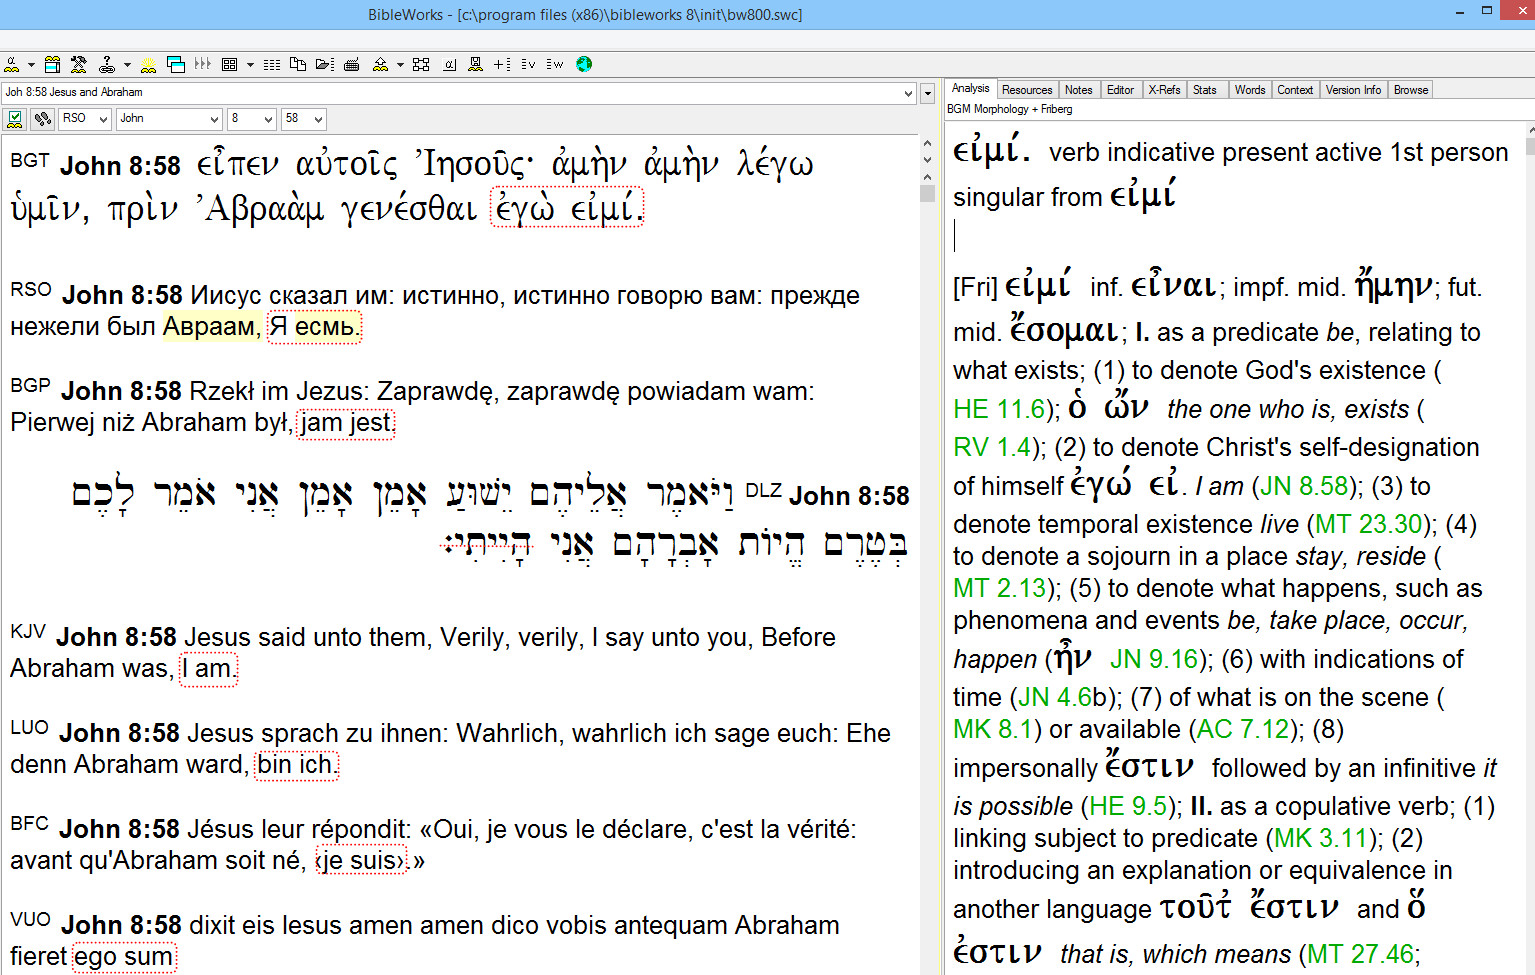Click the open folder list icon

coord(325,64)
